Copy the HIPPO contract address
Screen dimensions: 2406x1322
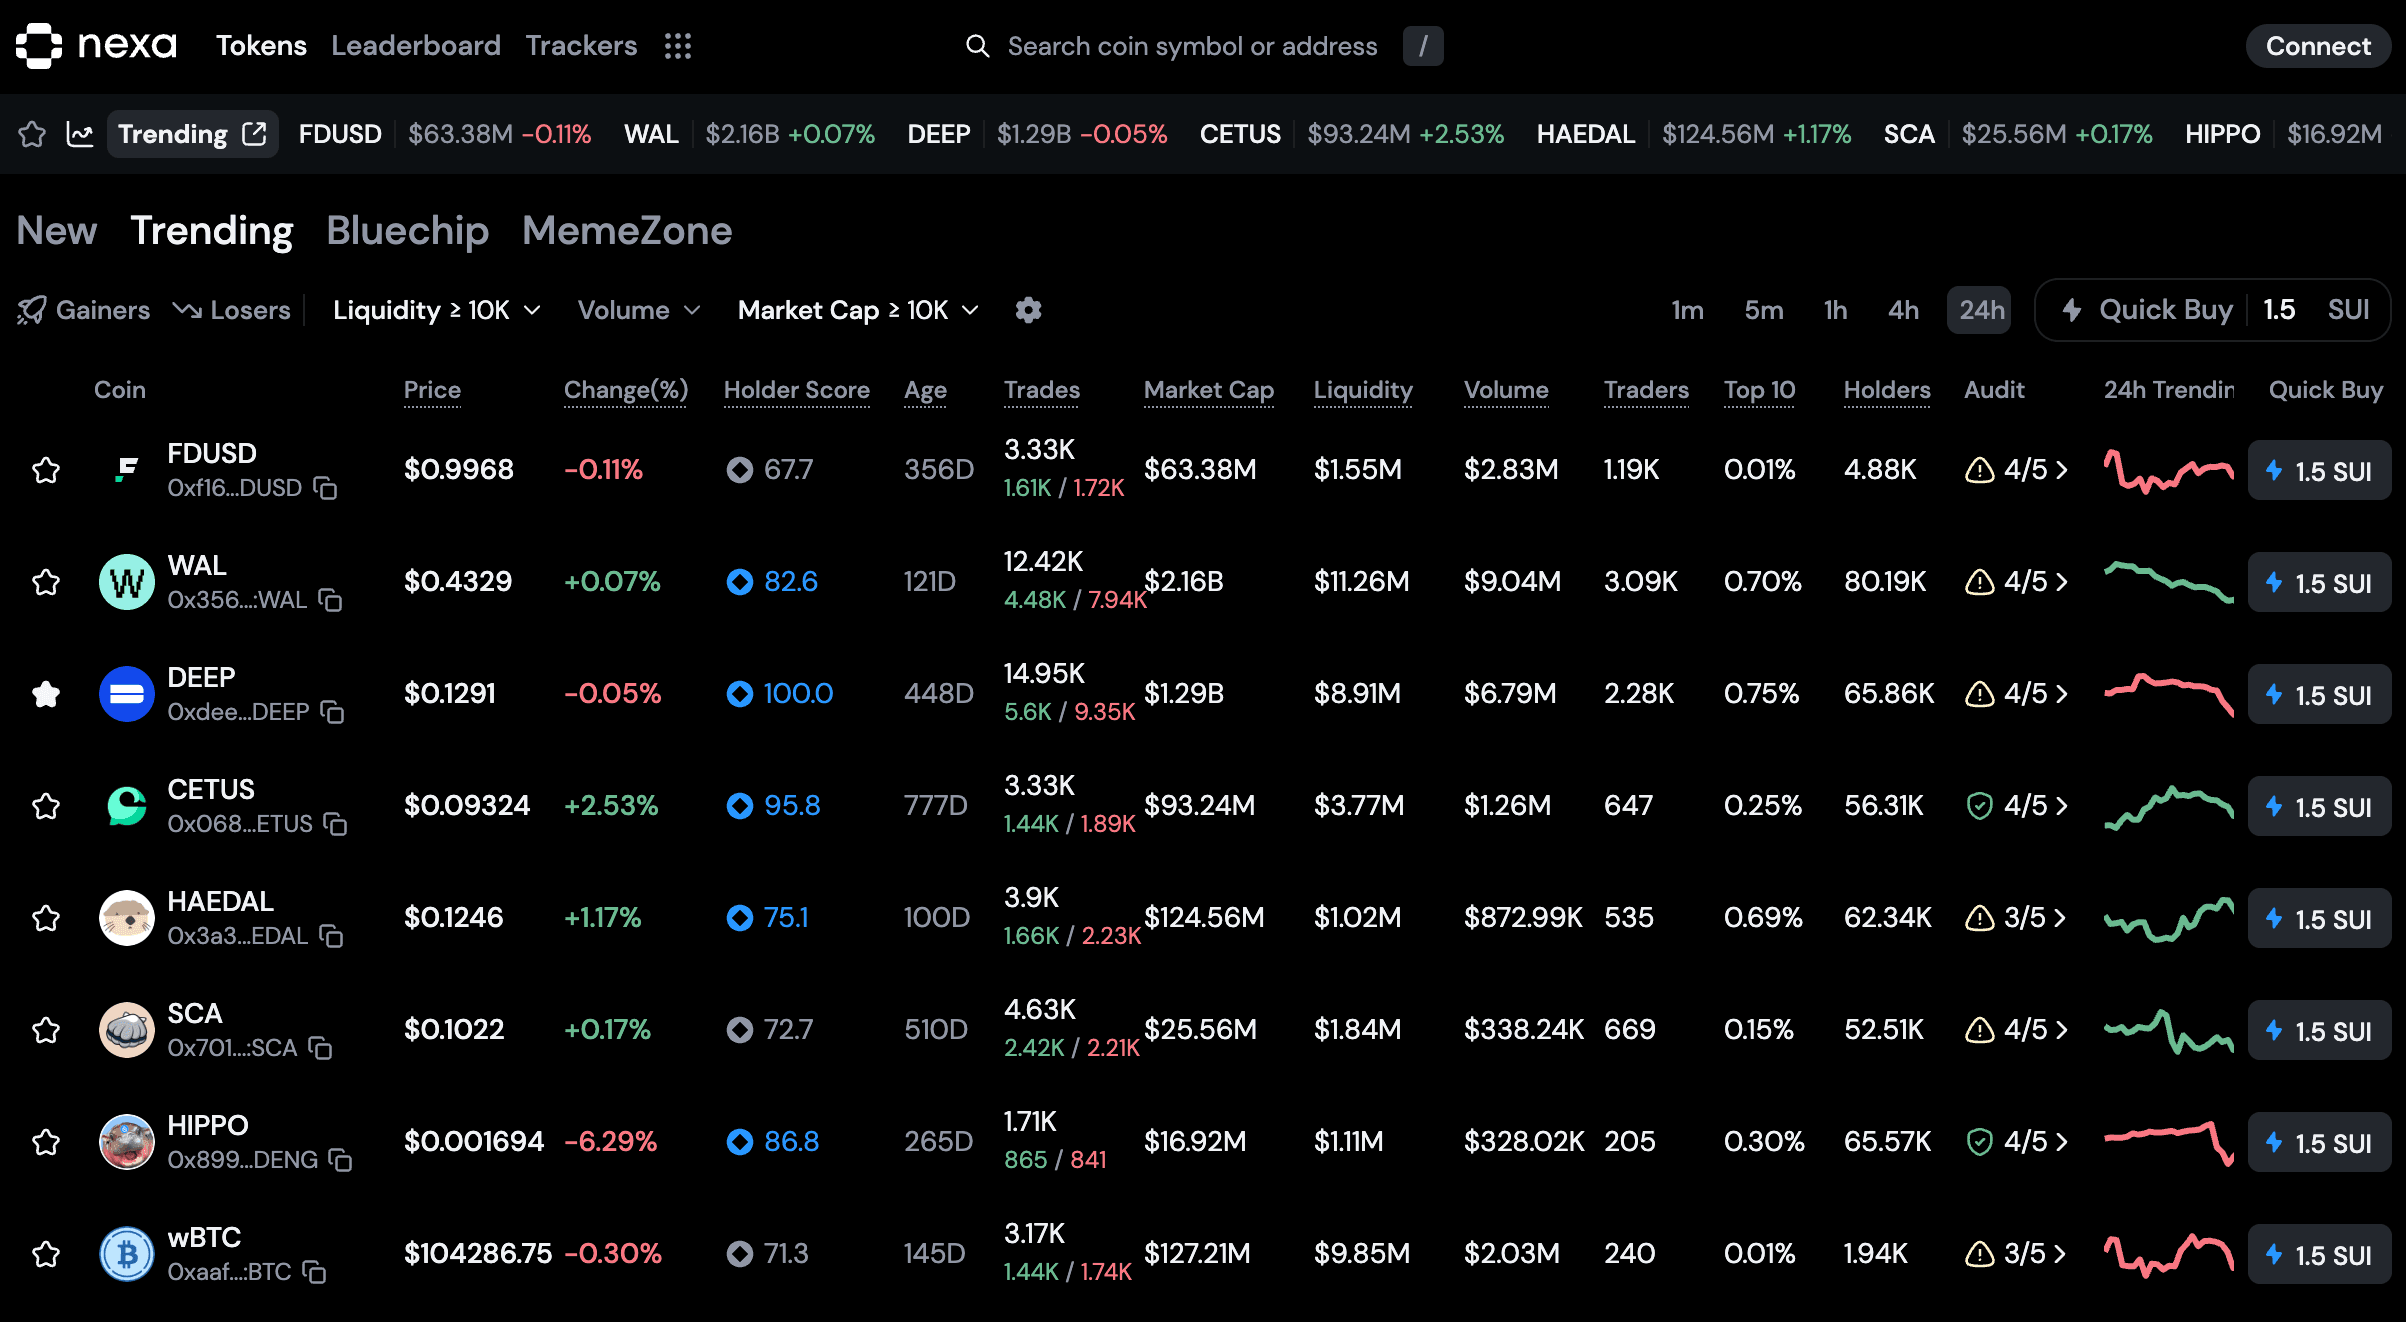pyautogui.click(x=341, y=1160)
